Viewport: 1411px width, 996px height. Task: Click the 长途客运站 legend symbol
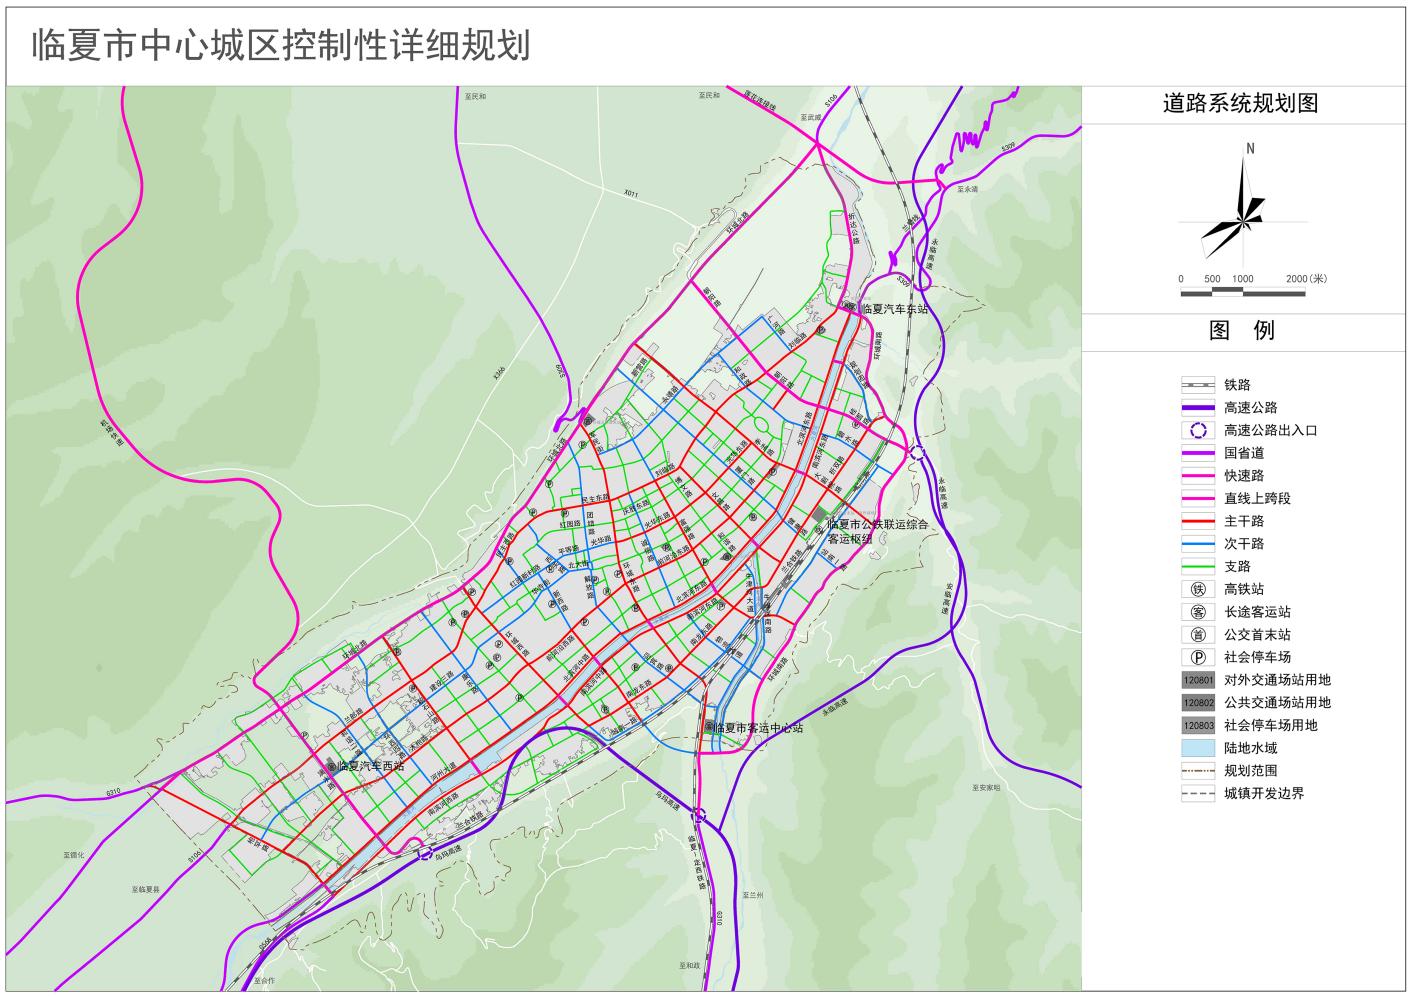tap(1197, 612)
